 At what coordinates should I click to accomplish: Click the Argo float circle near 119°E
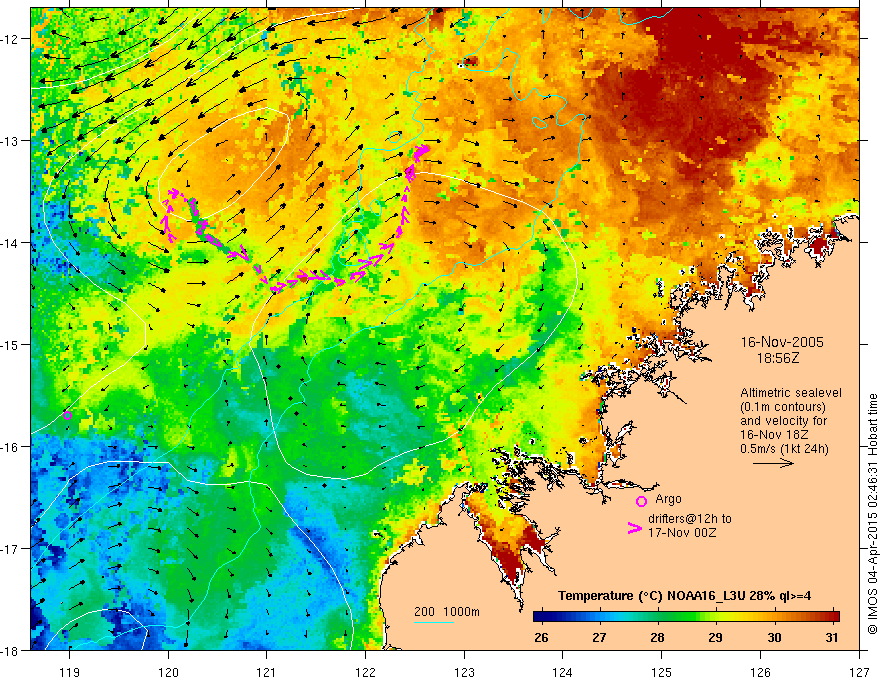tap(67, 415)
